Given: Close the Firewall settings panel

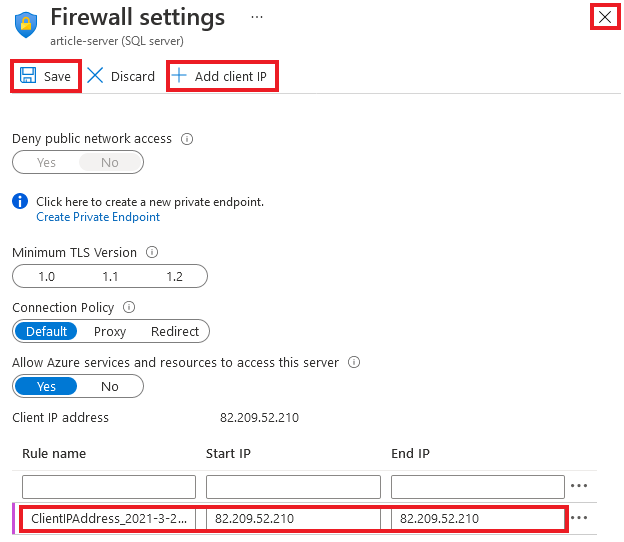Looking at the screenshot, I should (604, 17).
